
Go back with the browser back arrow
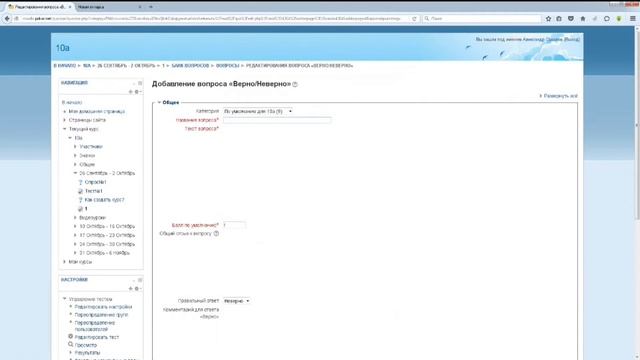(x=7, y=18)
